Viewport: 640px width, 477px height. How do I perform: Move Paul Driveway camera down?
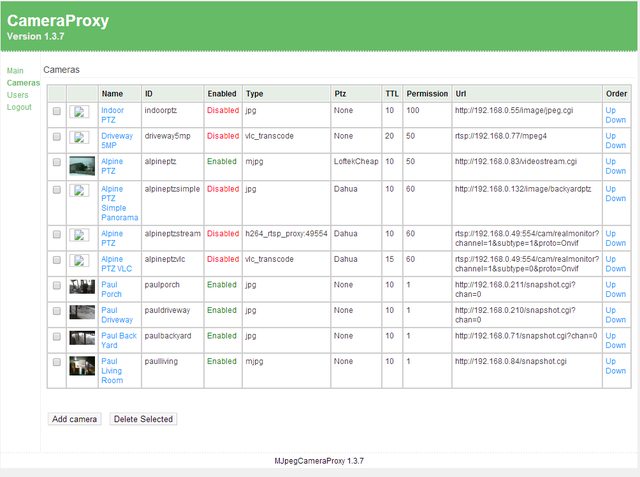[x=616, y=320]
